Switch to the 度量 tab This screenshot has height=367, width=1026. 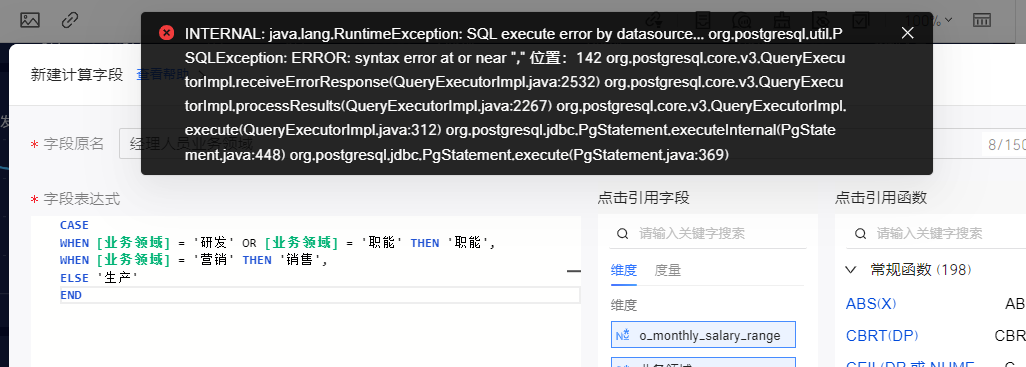coord(667,270)
